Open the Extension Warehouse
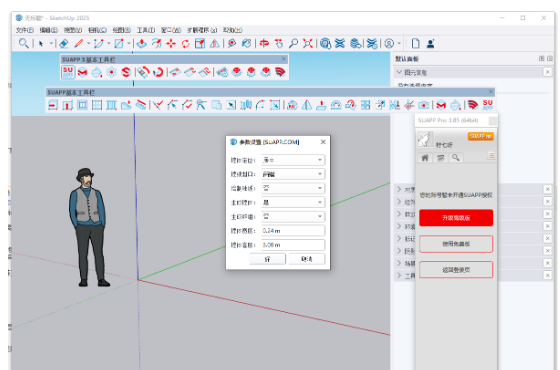Viewport: 560px width, 370px height. point(340,44)
